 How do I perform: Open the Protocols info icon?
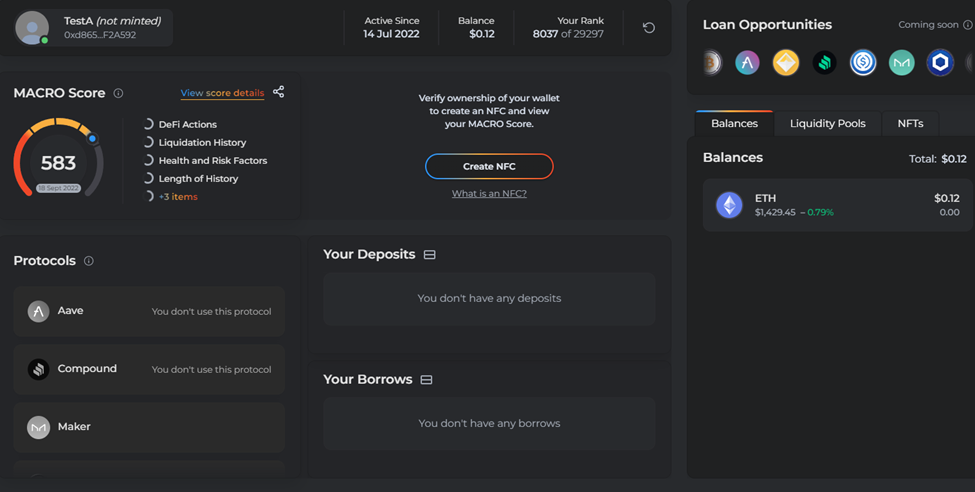[89, 261]
